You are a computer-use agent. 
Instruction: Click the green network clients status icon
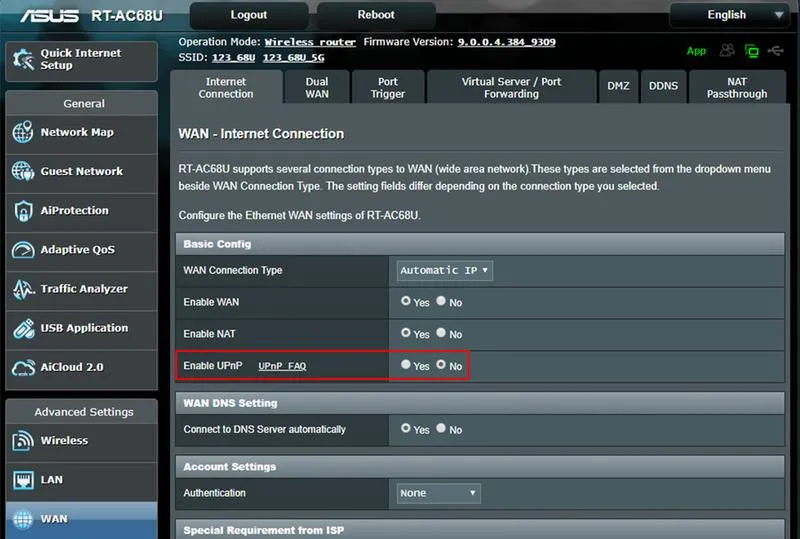pos(752,51)
